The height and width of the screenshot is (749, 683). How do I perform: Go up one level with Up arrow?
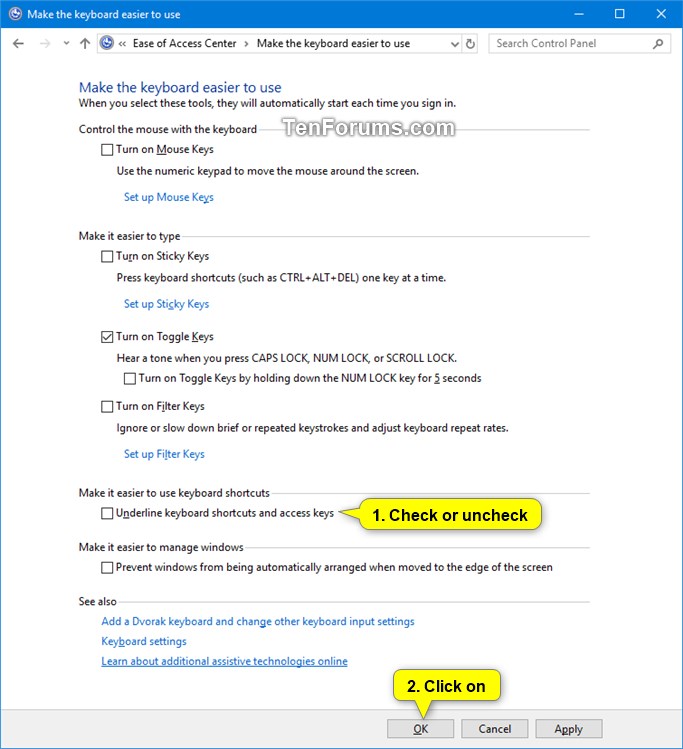coord(85,43)
